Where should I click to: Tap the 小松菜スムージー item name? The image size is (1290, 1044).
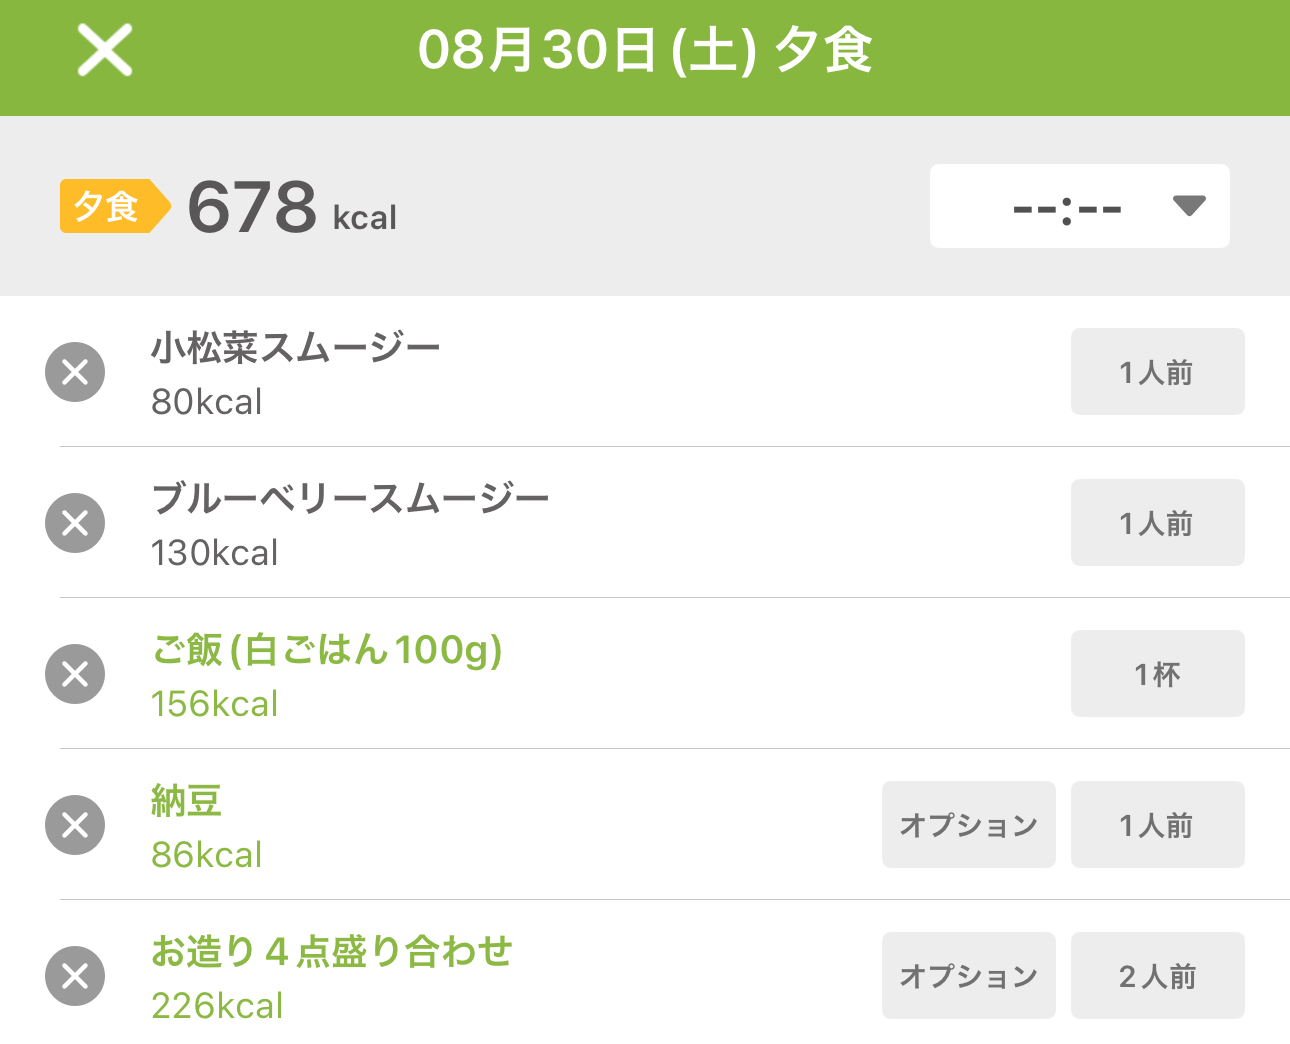296,348
